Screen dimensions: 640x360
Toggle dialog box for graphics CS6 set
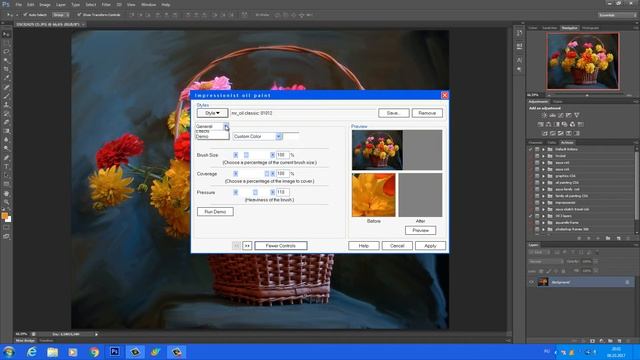click(x=537, y=176)
